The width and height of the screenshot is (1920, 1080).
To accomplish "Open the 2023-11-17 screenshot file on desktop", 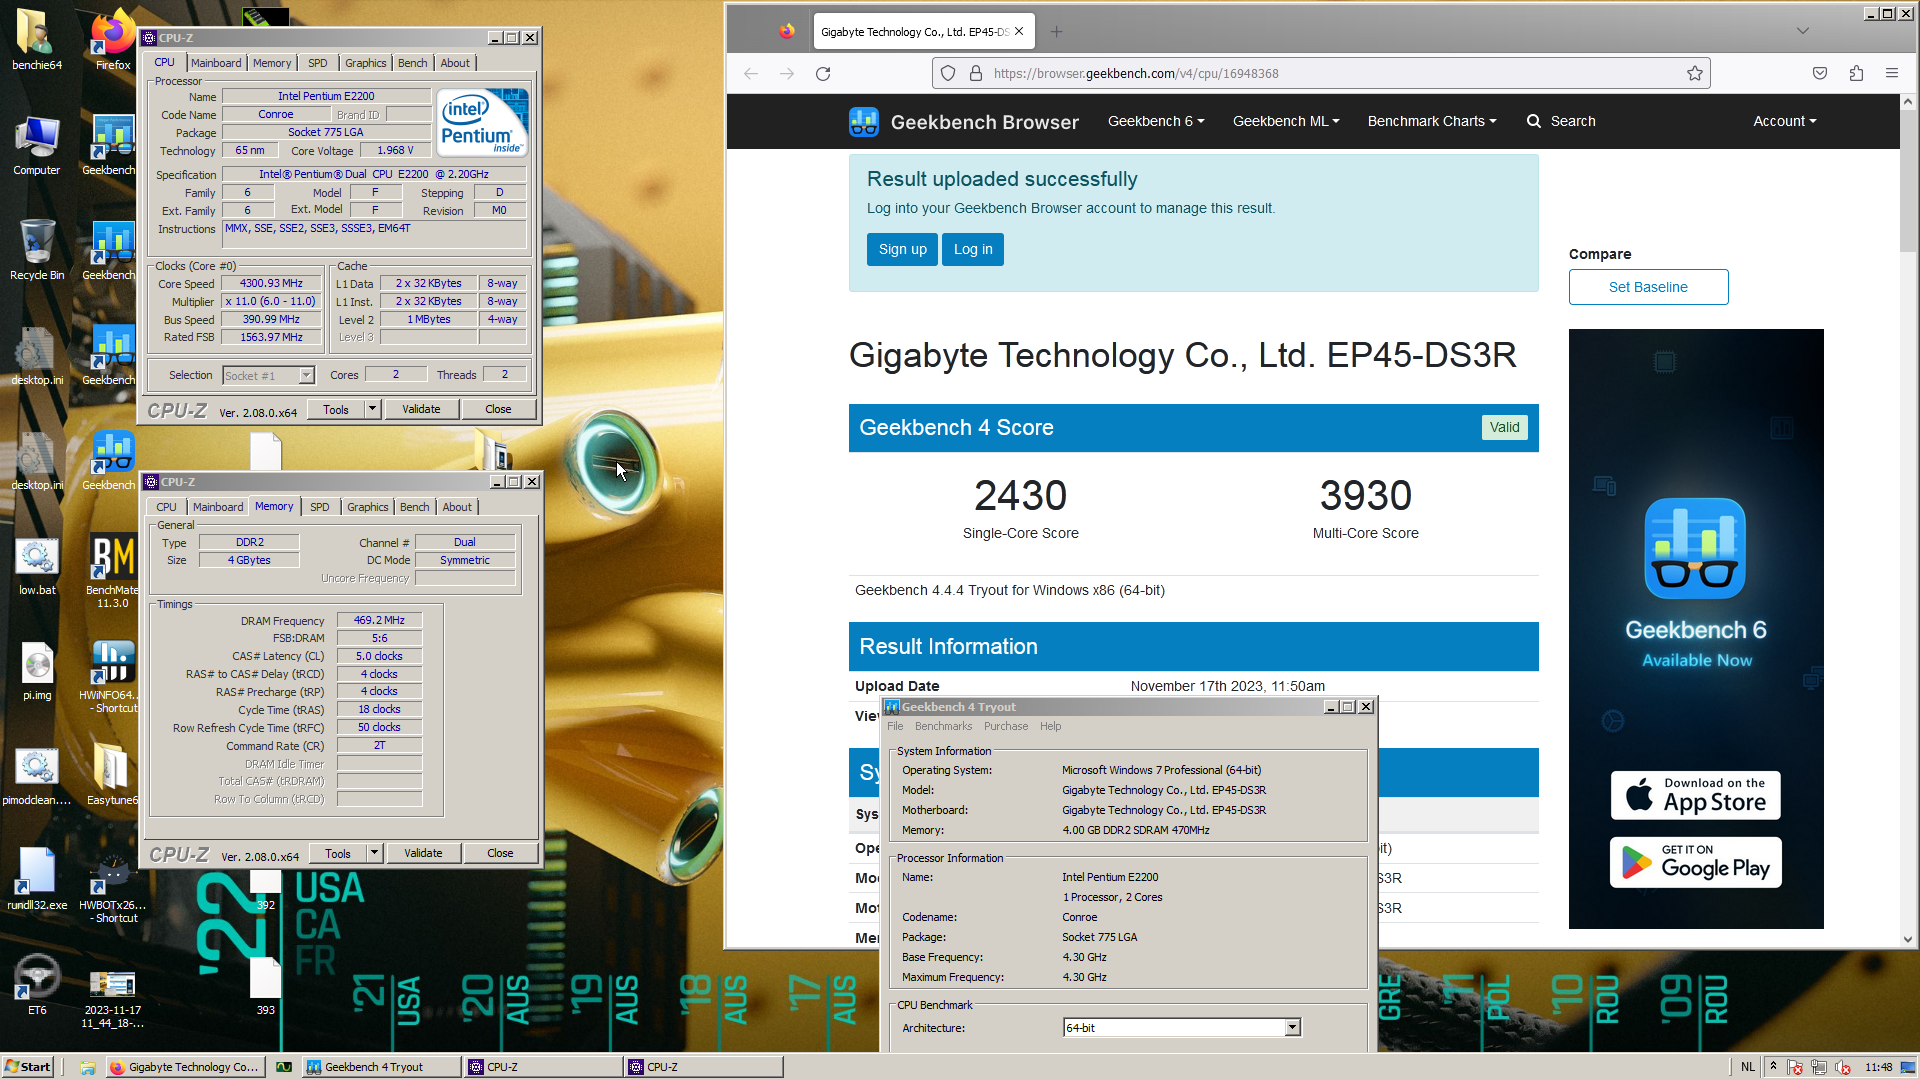I will [112, 998].
